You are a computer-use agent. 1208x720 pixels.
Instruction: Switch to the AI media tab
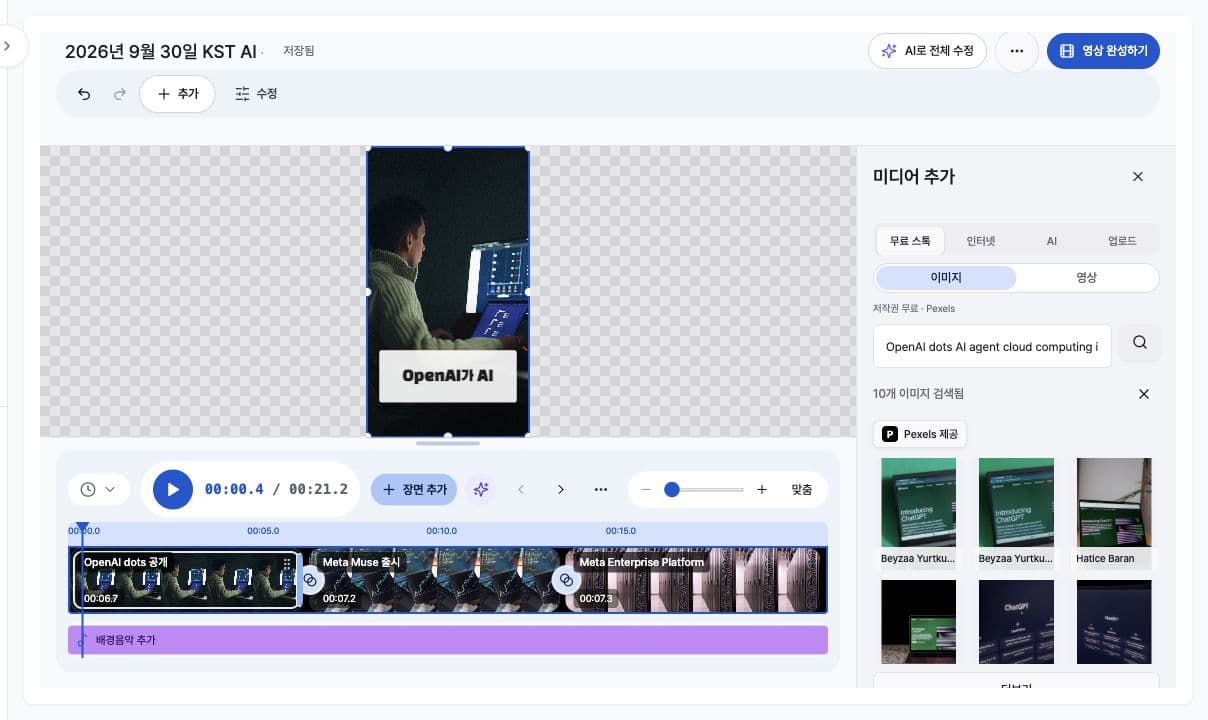pyautogui.click(x=1051, y=241)
